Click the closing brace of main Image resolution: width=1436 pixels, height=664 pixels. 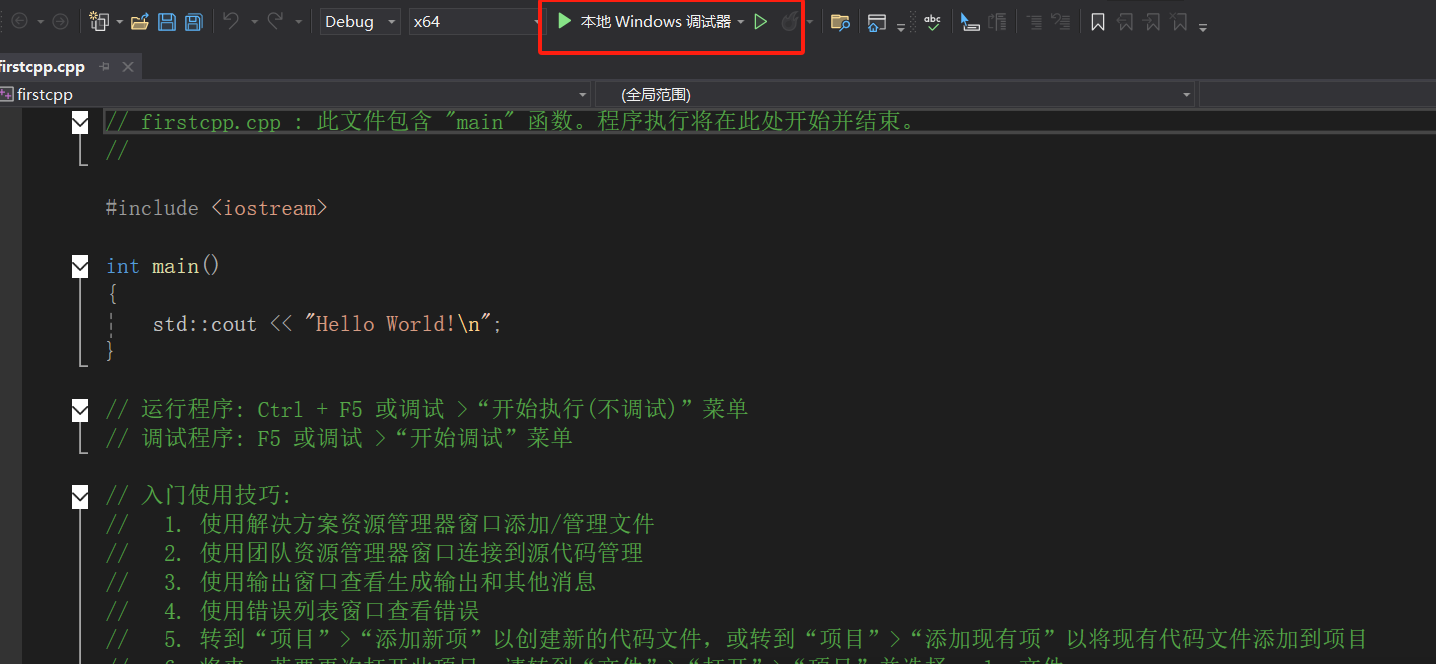click(x=111, y=352)
